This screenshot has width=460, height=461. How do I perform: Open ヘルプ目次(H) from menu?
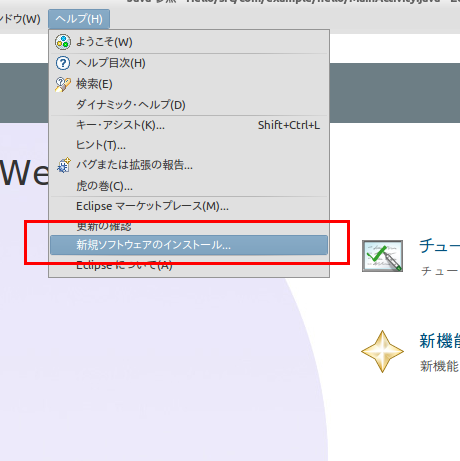click(x=189, y=63)
